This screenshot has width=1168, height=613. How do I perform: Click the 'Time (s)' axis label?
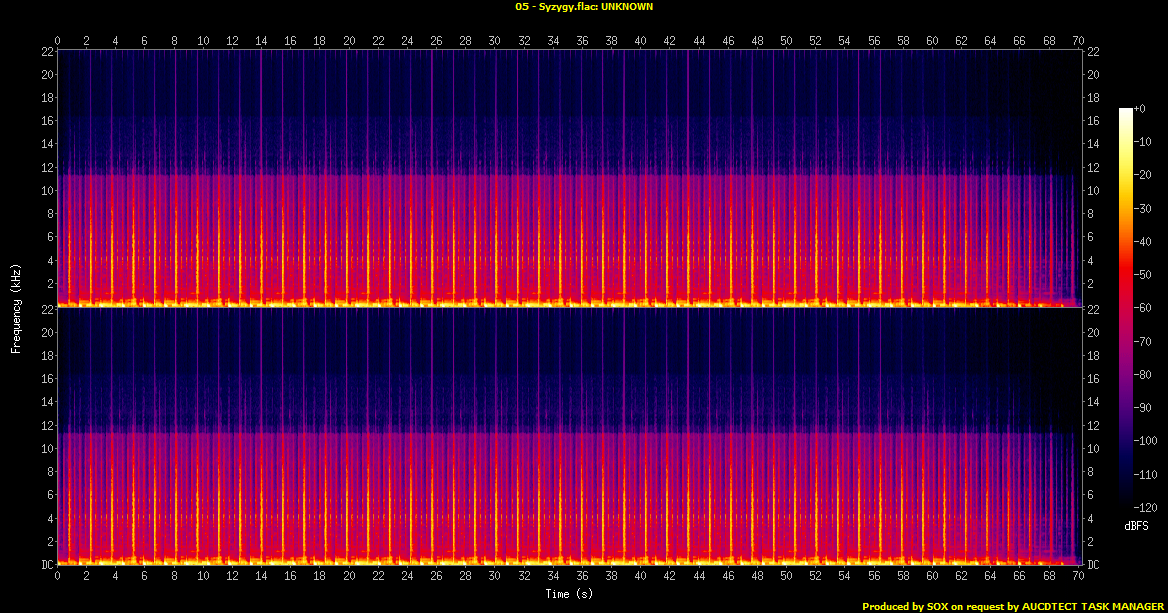tap(568, 594)
